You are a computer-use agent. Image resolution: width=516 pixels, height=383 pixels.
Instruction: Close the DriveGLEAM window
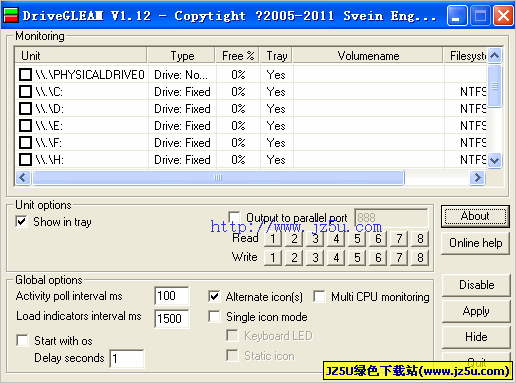(503, 15)
